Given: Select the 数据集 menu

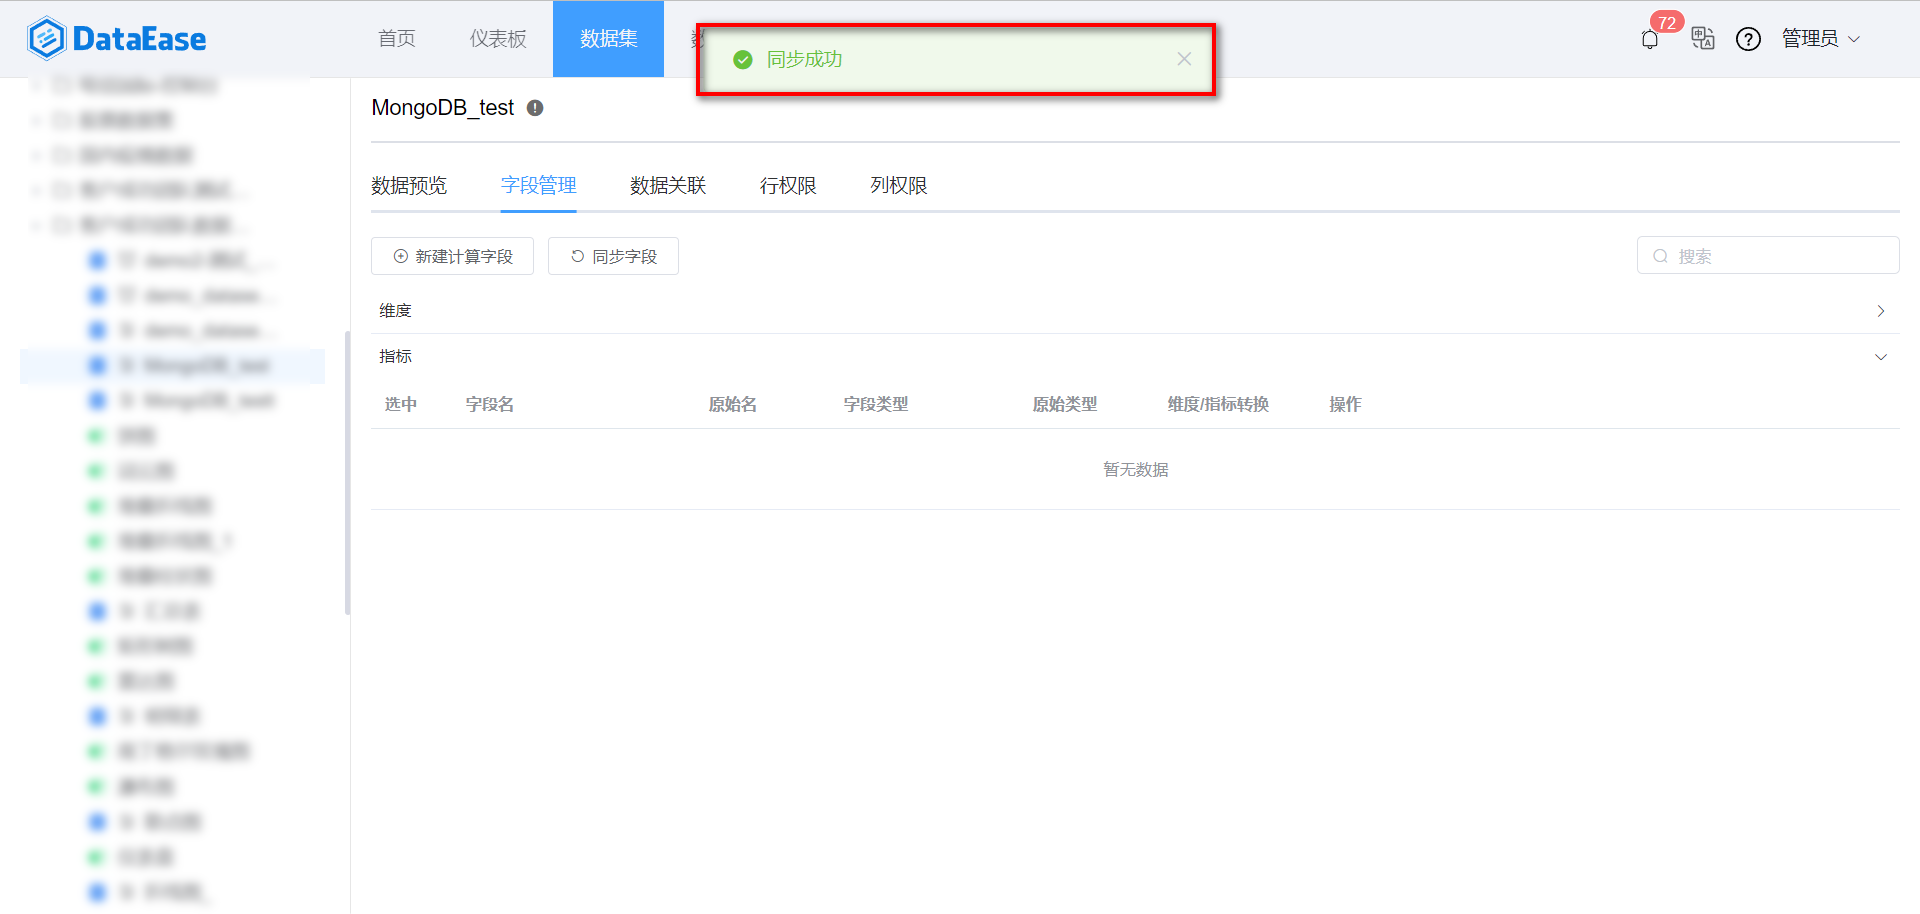Looking at the screenshot, I should coord(608,39).
